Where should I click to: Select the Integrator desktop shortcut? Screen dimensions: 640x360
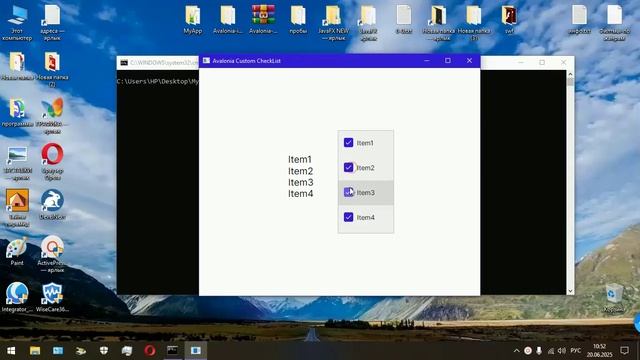pyautogui.click(x=17, y=297)
